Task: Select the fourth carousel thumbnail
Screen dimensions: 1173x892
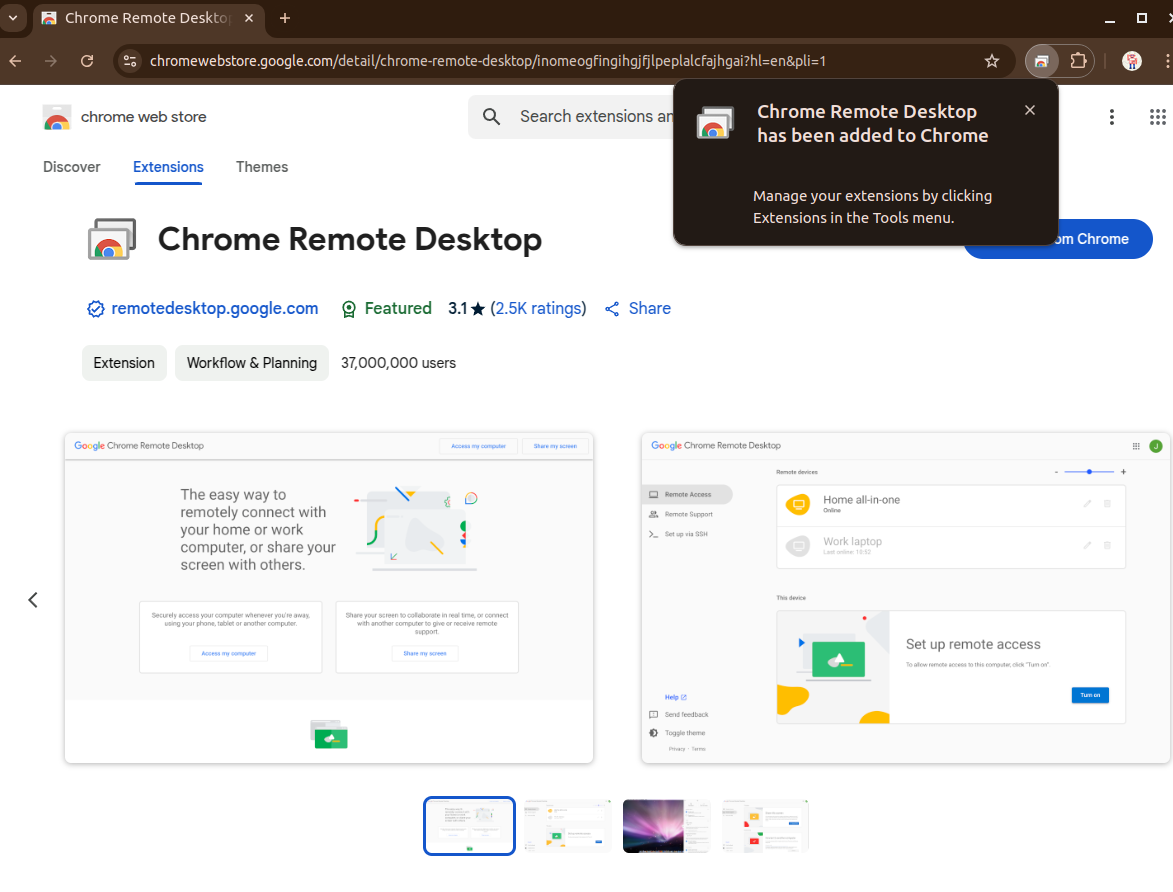Action: [765, 825]
